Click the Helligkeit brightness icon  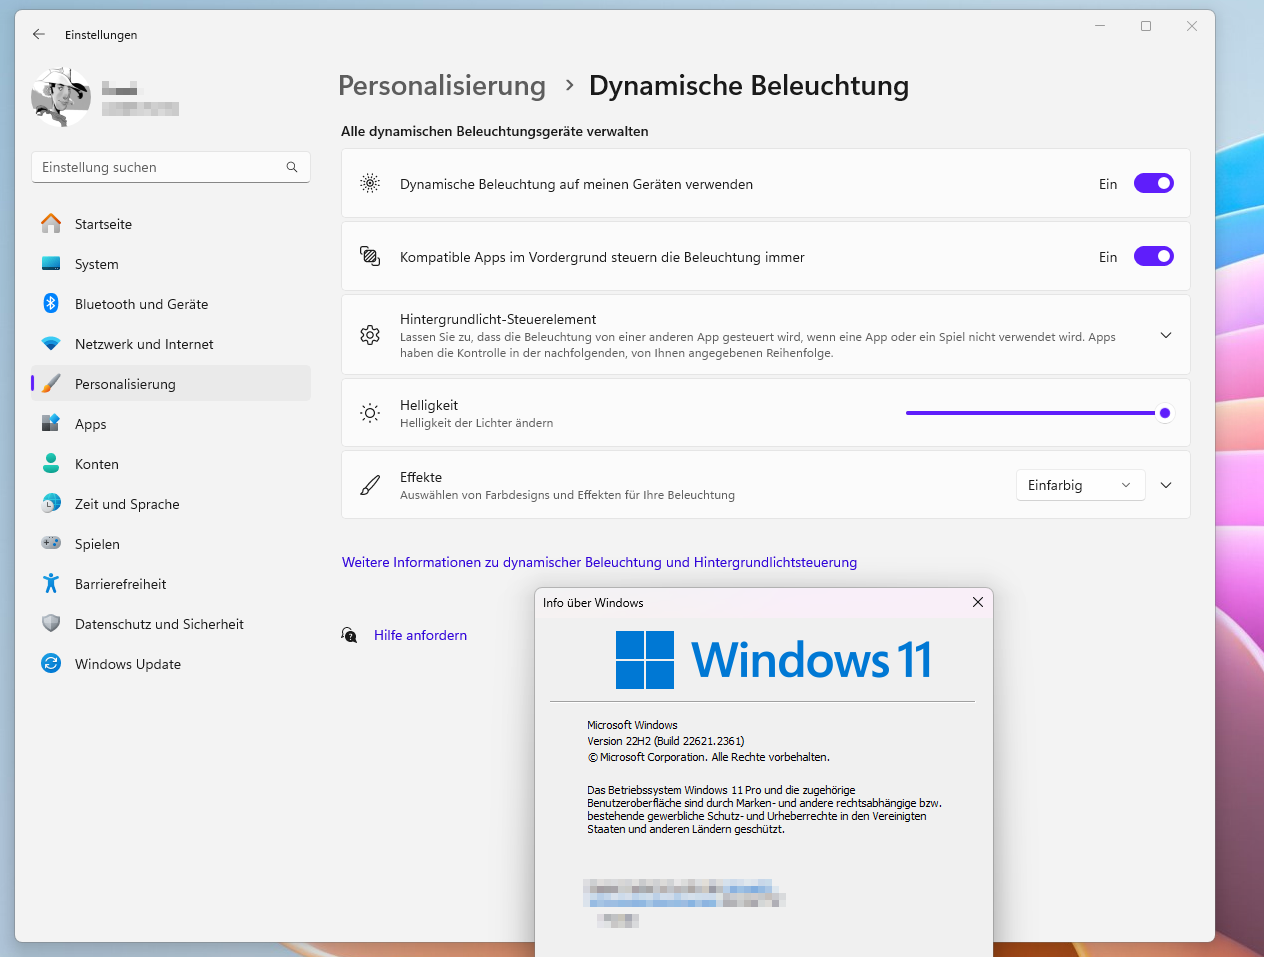[370, 413]
